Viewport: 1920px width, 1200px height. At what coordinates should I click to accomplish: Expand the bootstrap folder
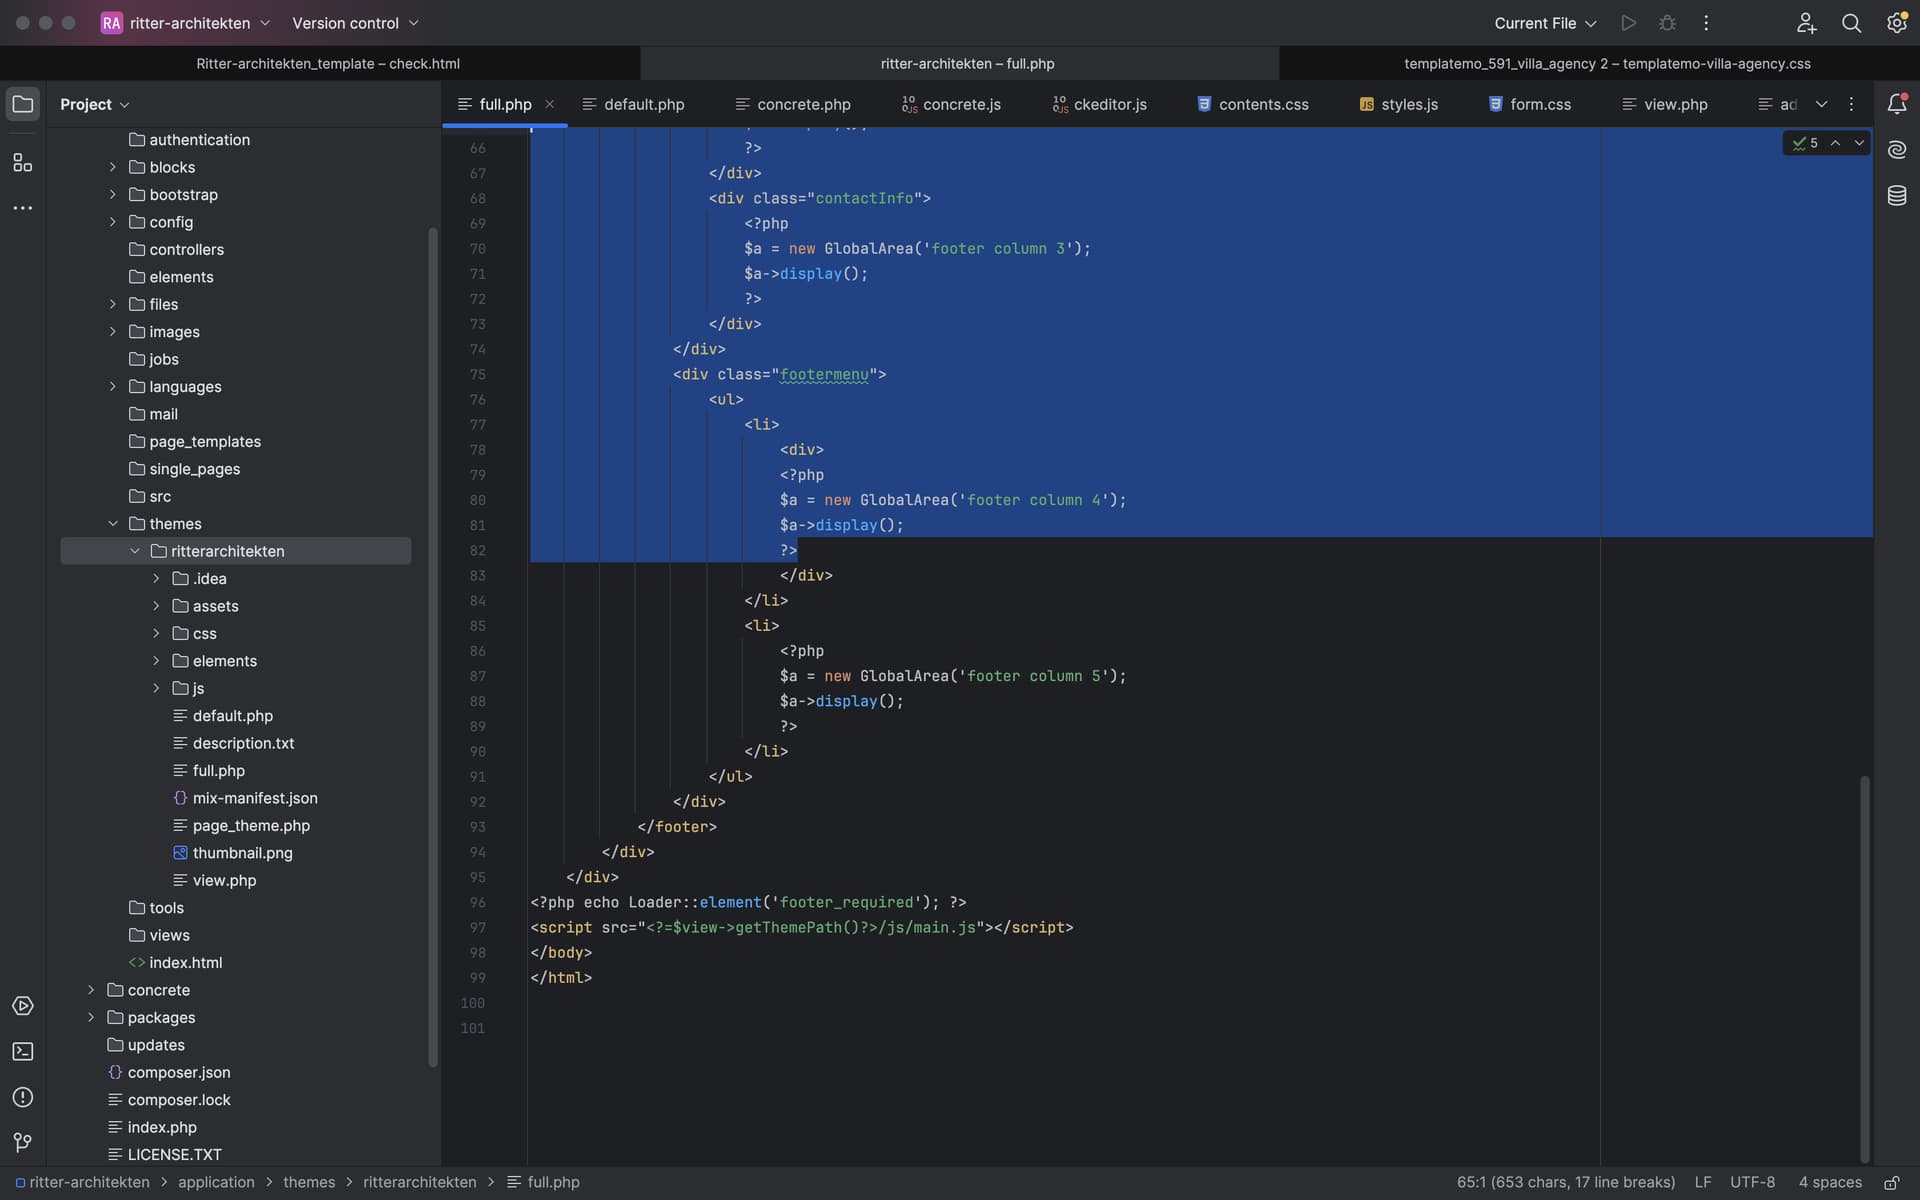pos(113,195)
